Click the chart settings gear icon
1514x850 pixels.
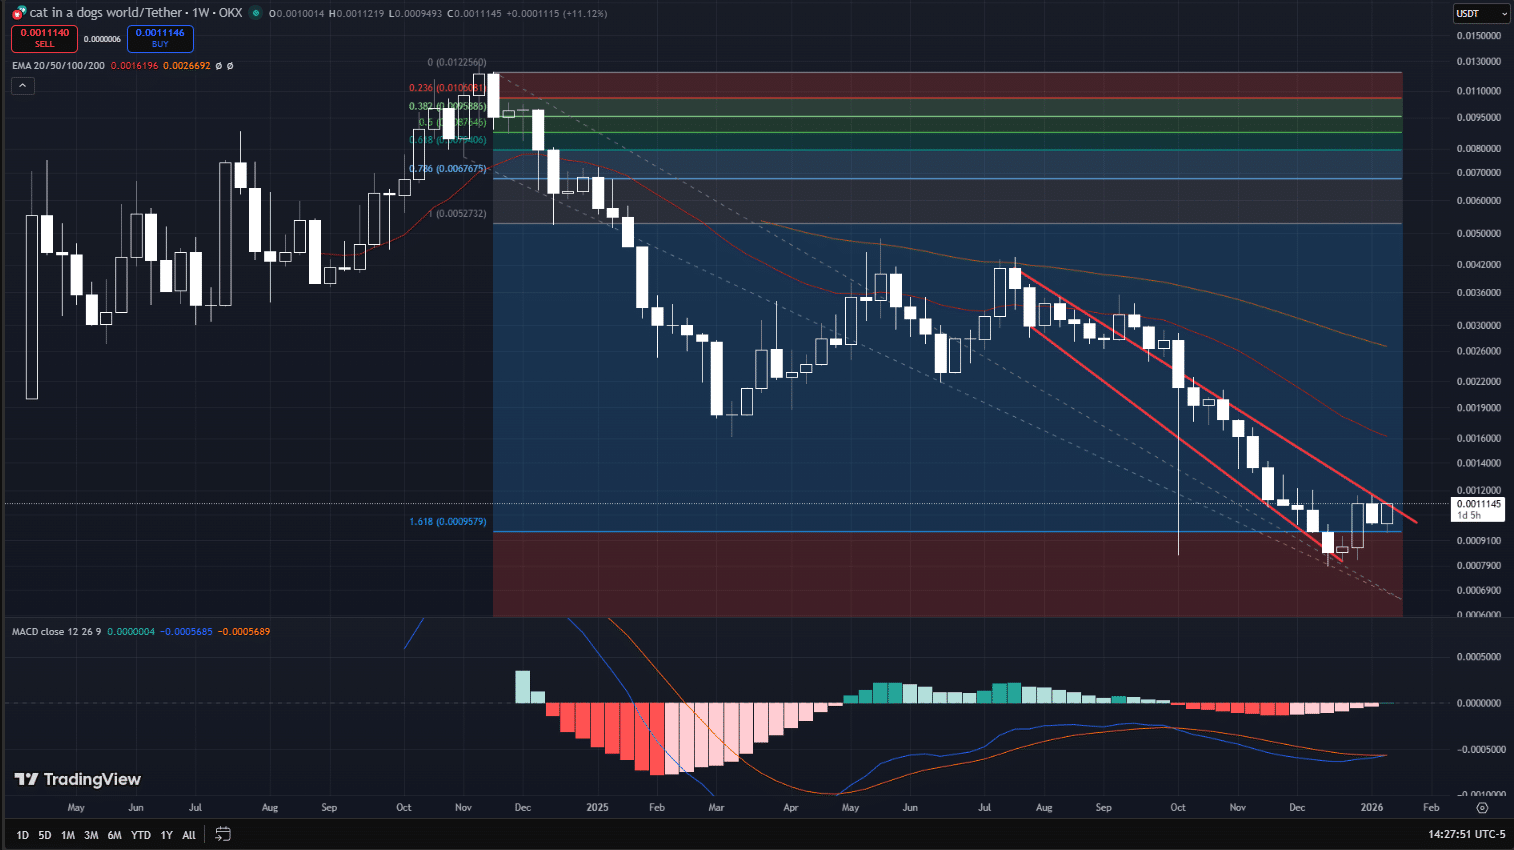[x=1481, y=807]
